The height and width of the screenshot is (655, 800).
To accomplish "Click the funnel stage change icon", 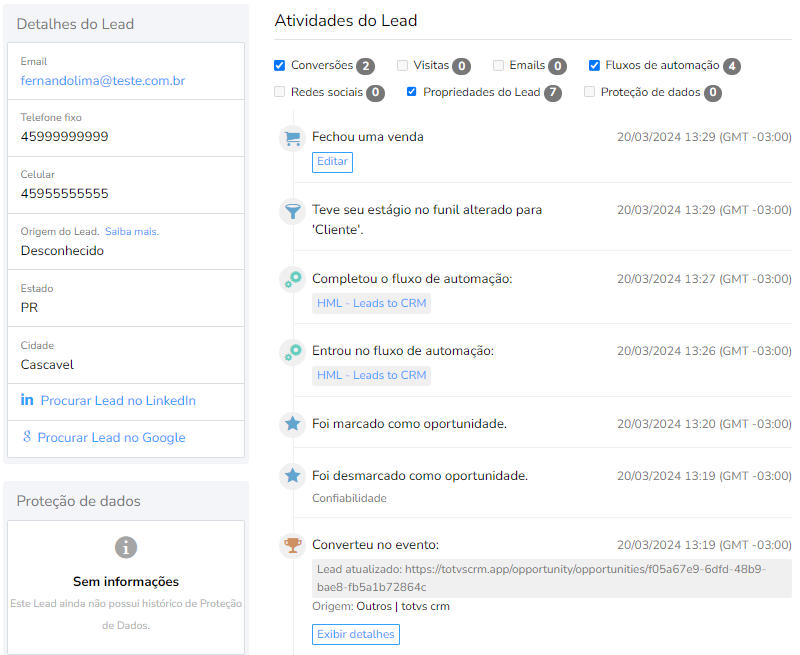I will (292, 211).
